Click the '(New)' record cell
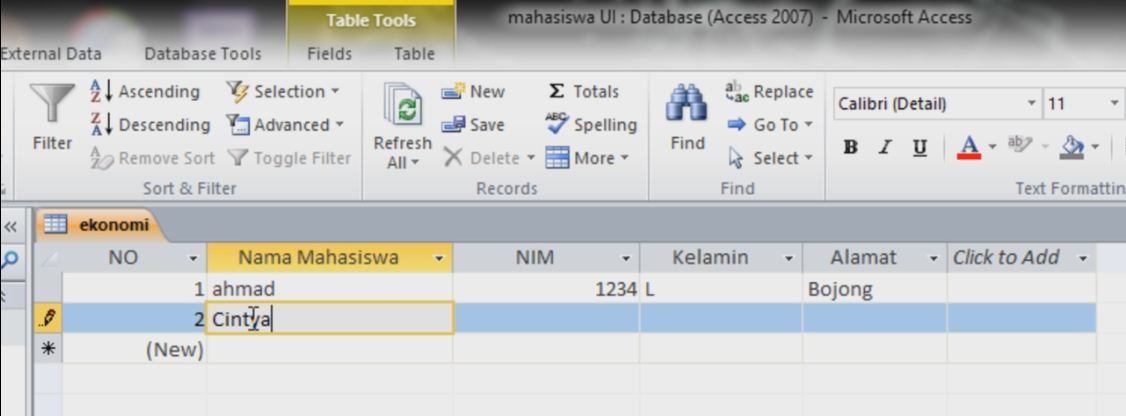This screenshot has width=1126, height=416. pyautogui.click(x=134, y=349)
